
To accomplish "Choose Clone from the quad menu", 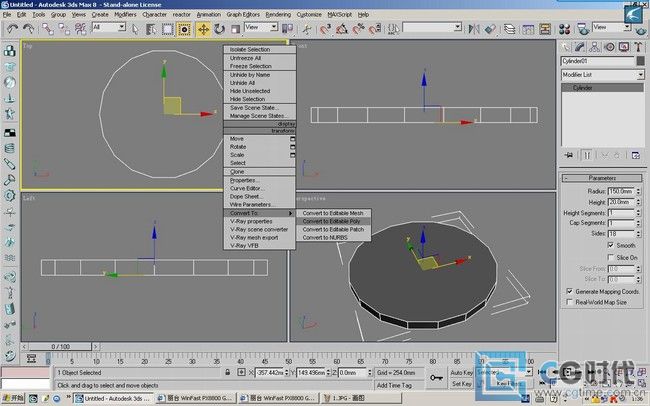I will pyautogui.click(x=260, y=172).
